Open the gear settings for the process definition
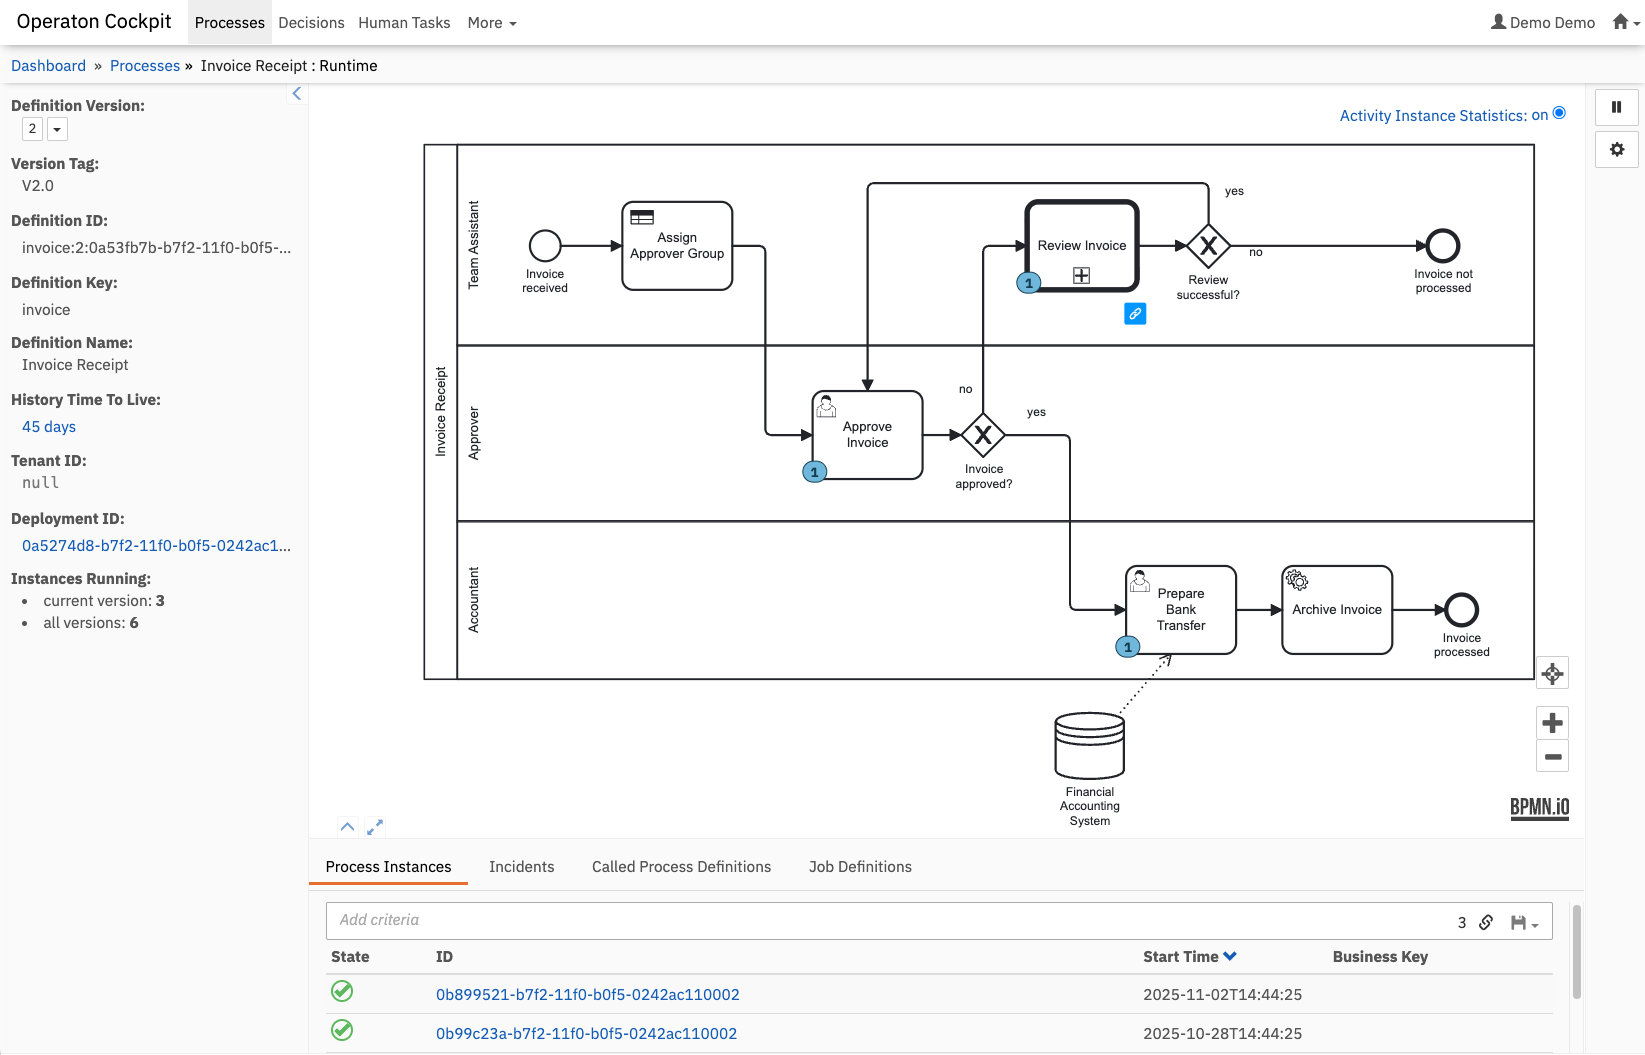The height and width of the screenshot is (1055, 1645). (x=1616, y=149)
